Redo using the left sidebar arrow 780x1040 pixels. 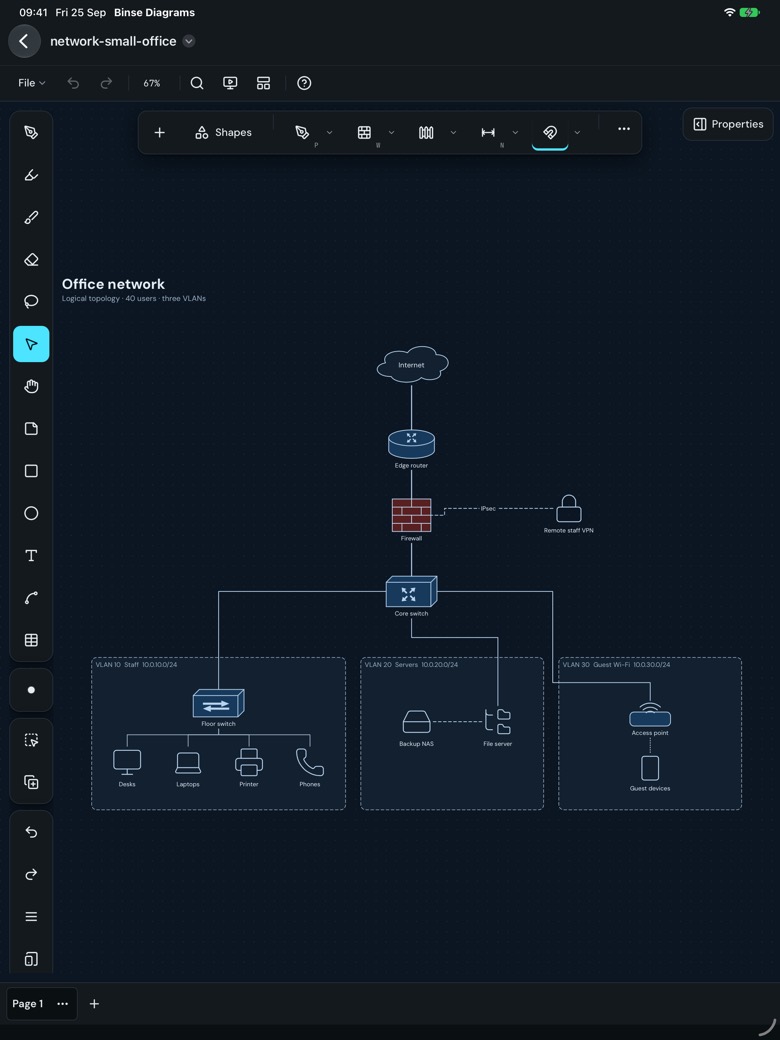click(31, 874)
